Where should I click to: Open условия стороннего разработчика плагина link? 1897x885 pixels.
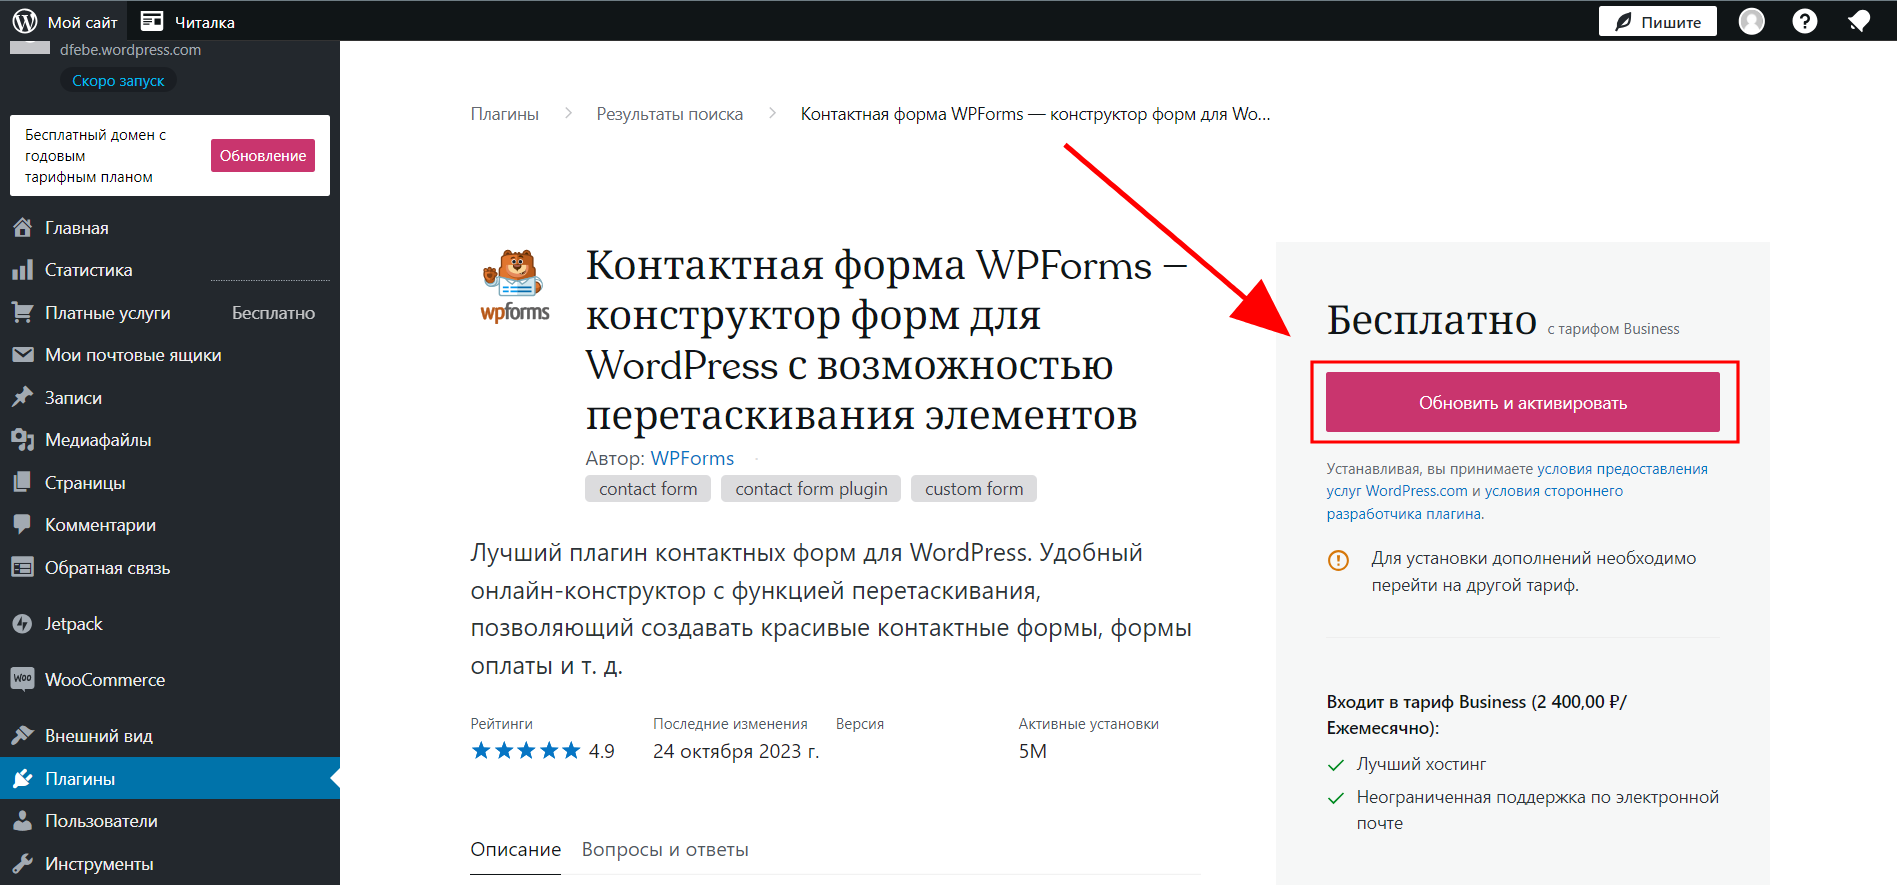pos(1475,502)
